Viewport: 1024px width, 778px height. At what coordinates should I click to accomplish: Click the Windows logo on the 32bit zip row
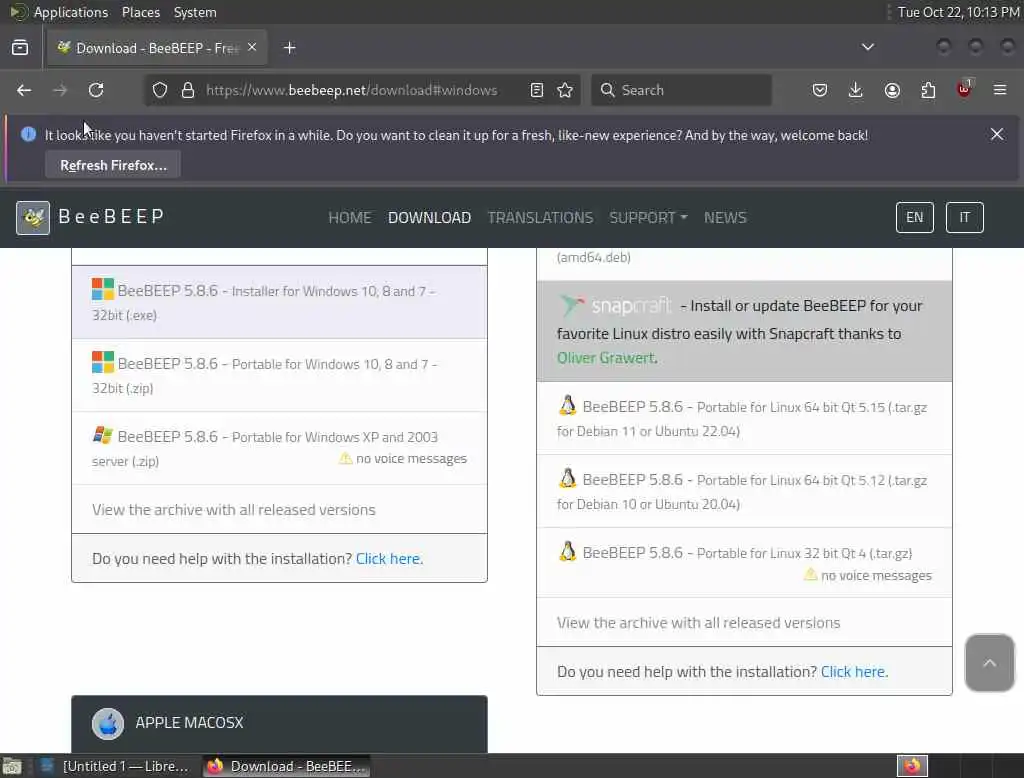coord(103,362)
